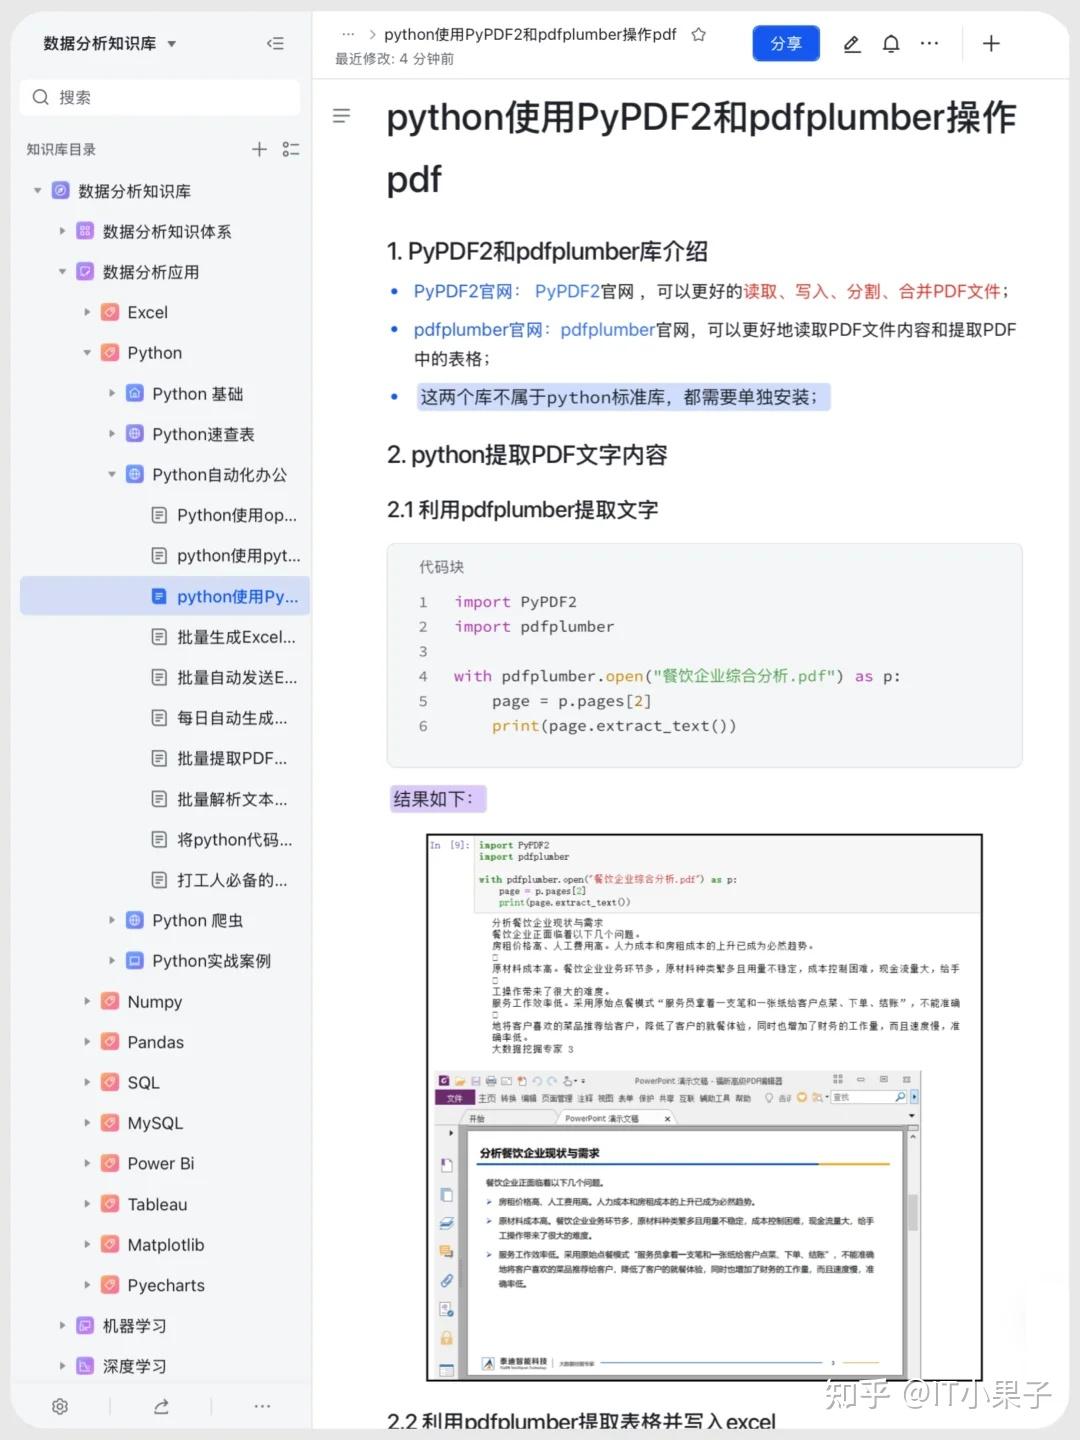Click the magnifier icon in the search bar

(40, 97)
